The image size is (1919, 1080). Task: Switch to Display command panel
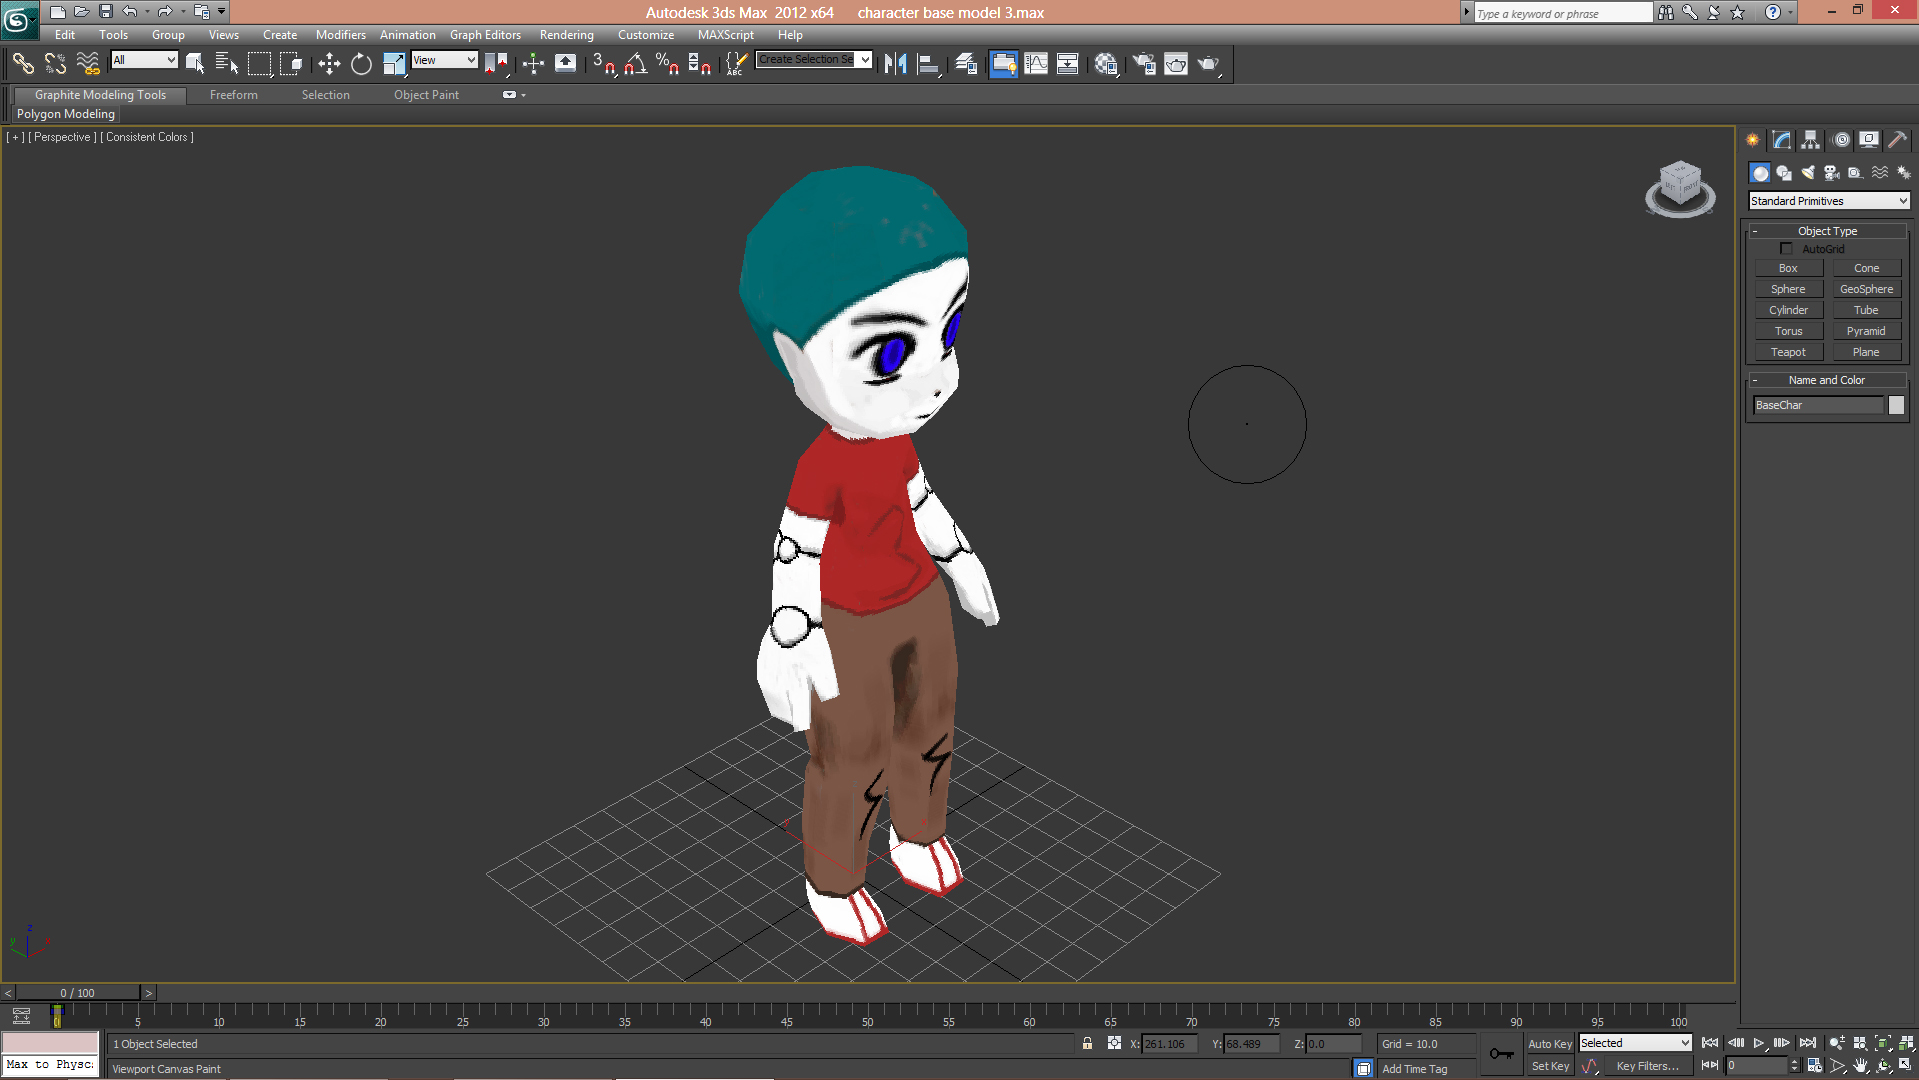tap(1869, 140)
